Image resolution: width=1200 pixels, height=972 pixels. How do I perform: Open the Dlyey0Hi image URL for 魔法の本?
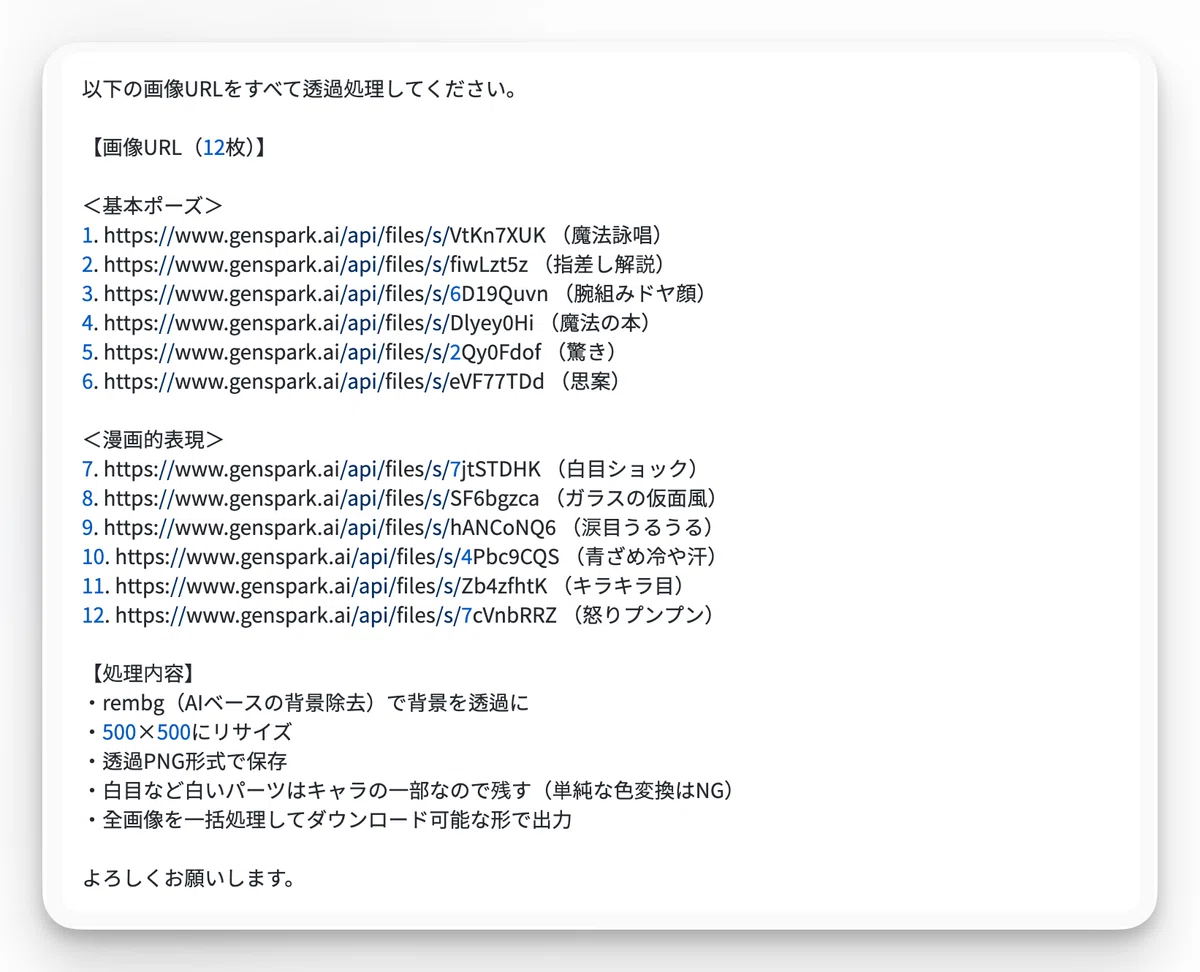319,322
